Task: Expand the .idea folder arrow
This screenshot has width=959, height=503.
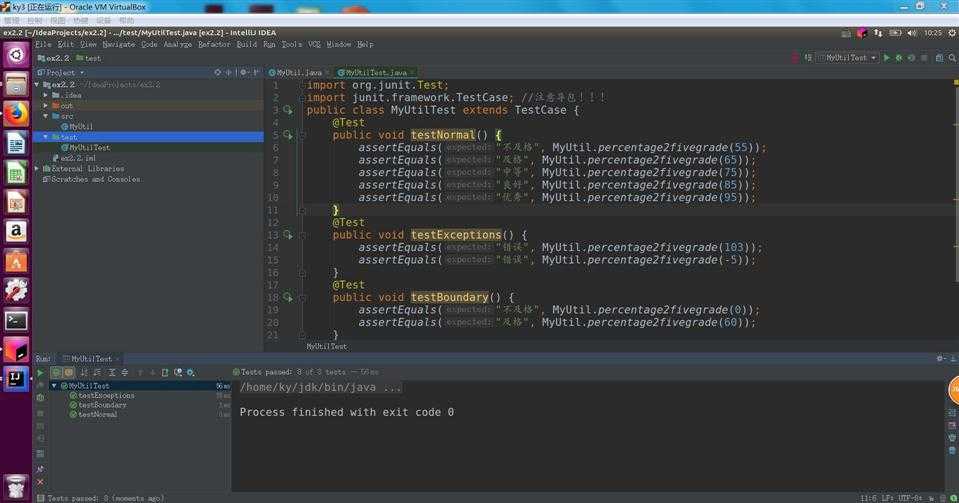Action: click(46, 95)
